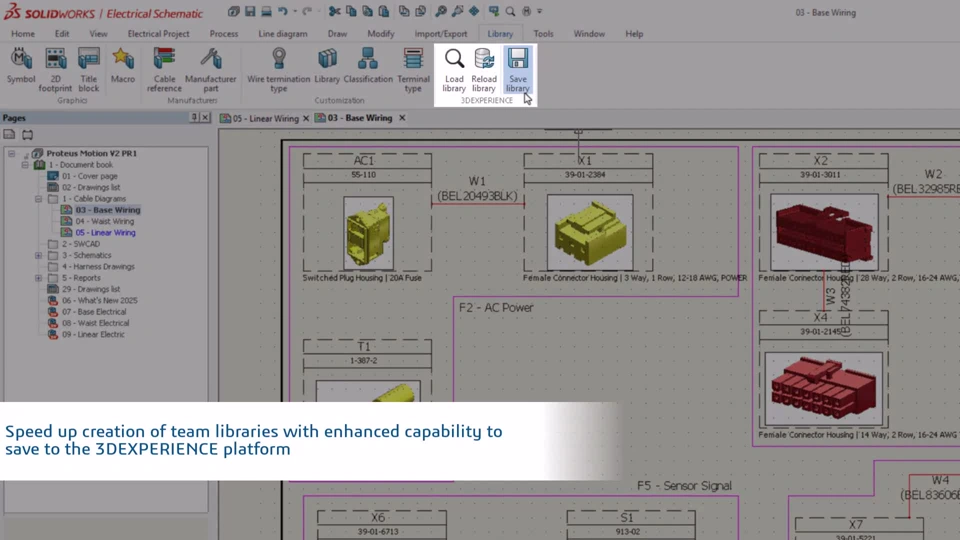Click the Save icon in quick access toolbar
Image resolution: width=960 pixels, height=540 pixels.
[250, 11]
